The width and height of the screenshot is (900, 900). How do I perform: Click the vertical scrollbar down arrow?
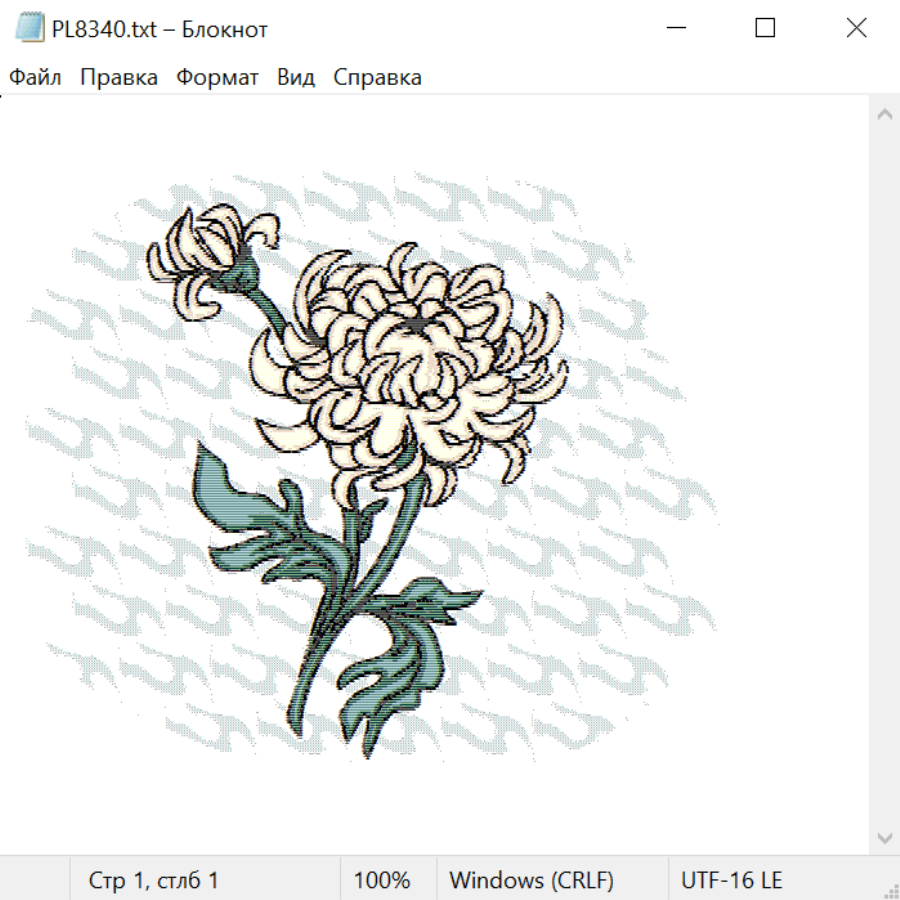click(x=885, y=838)
